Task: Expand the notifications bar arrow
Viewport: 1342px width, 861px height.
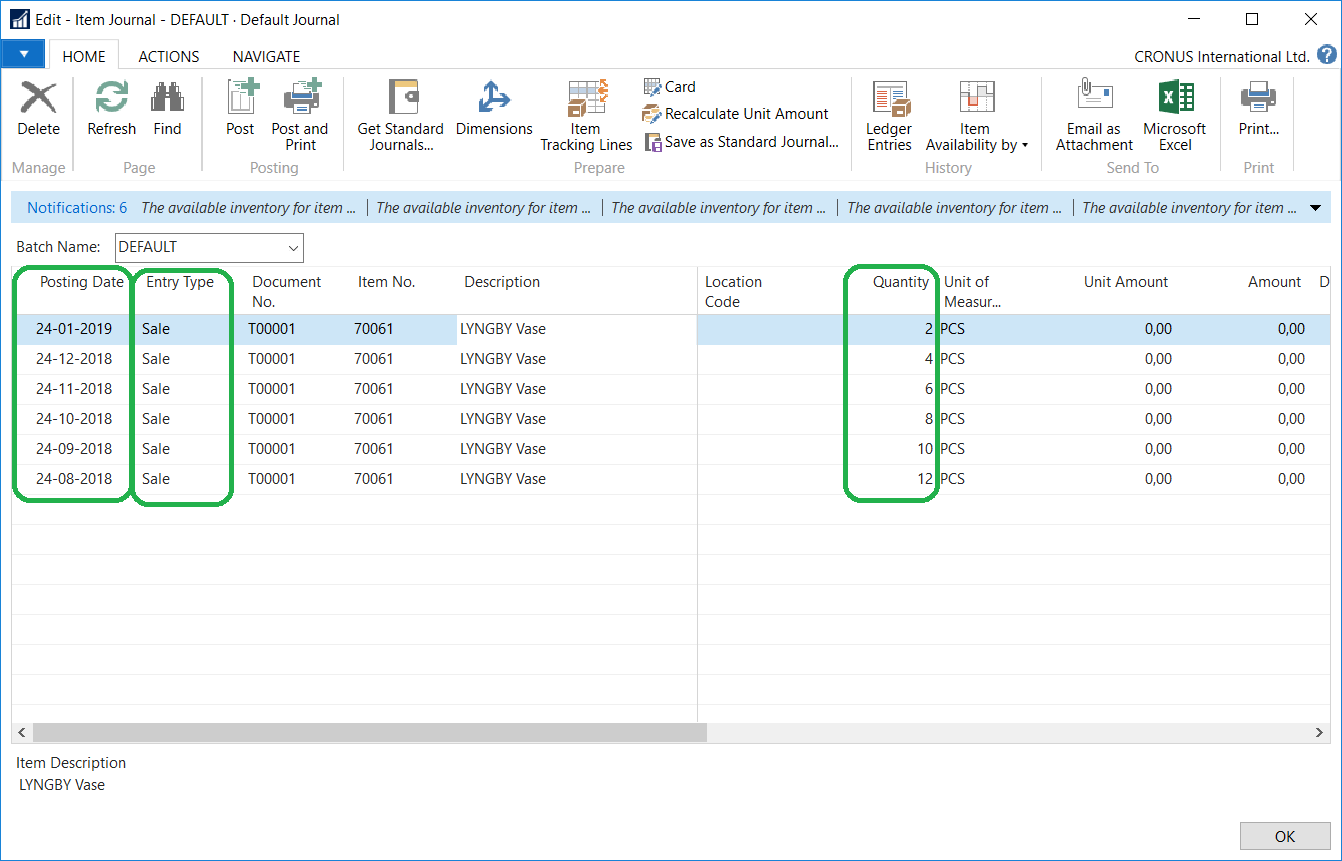Action: point(1315,208)
